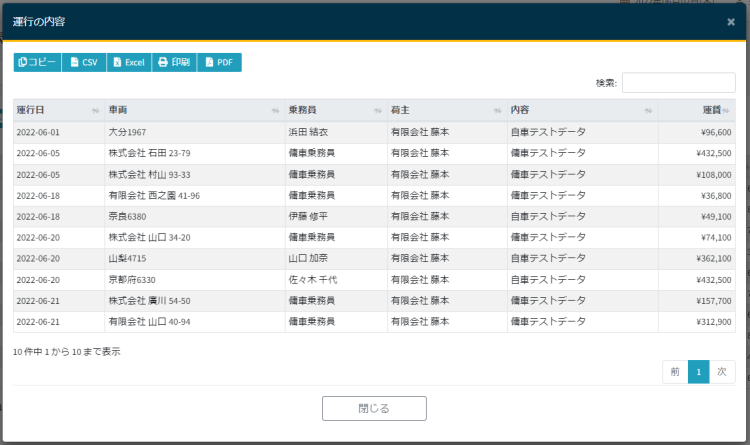Image resolution: width=750 pixels, height=445 pixels.
Task: Close dialog with the X icon
Action: 730,21
